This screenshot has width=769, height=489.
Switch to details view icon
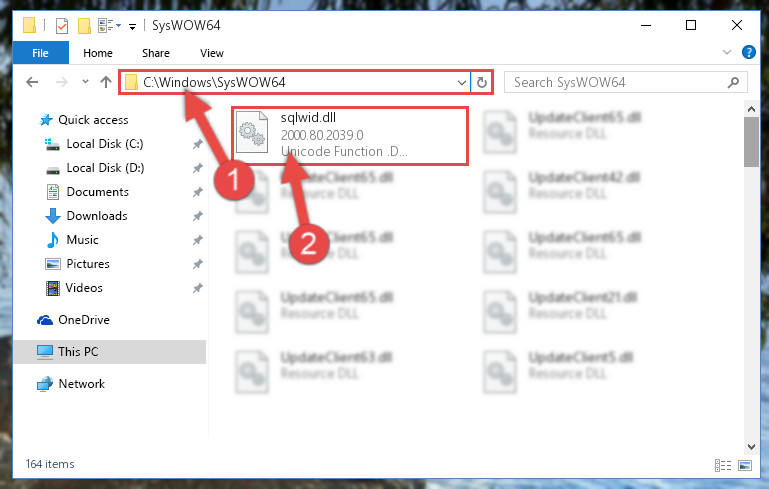tap(723, 465)
